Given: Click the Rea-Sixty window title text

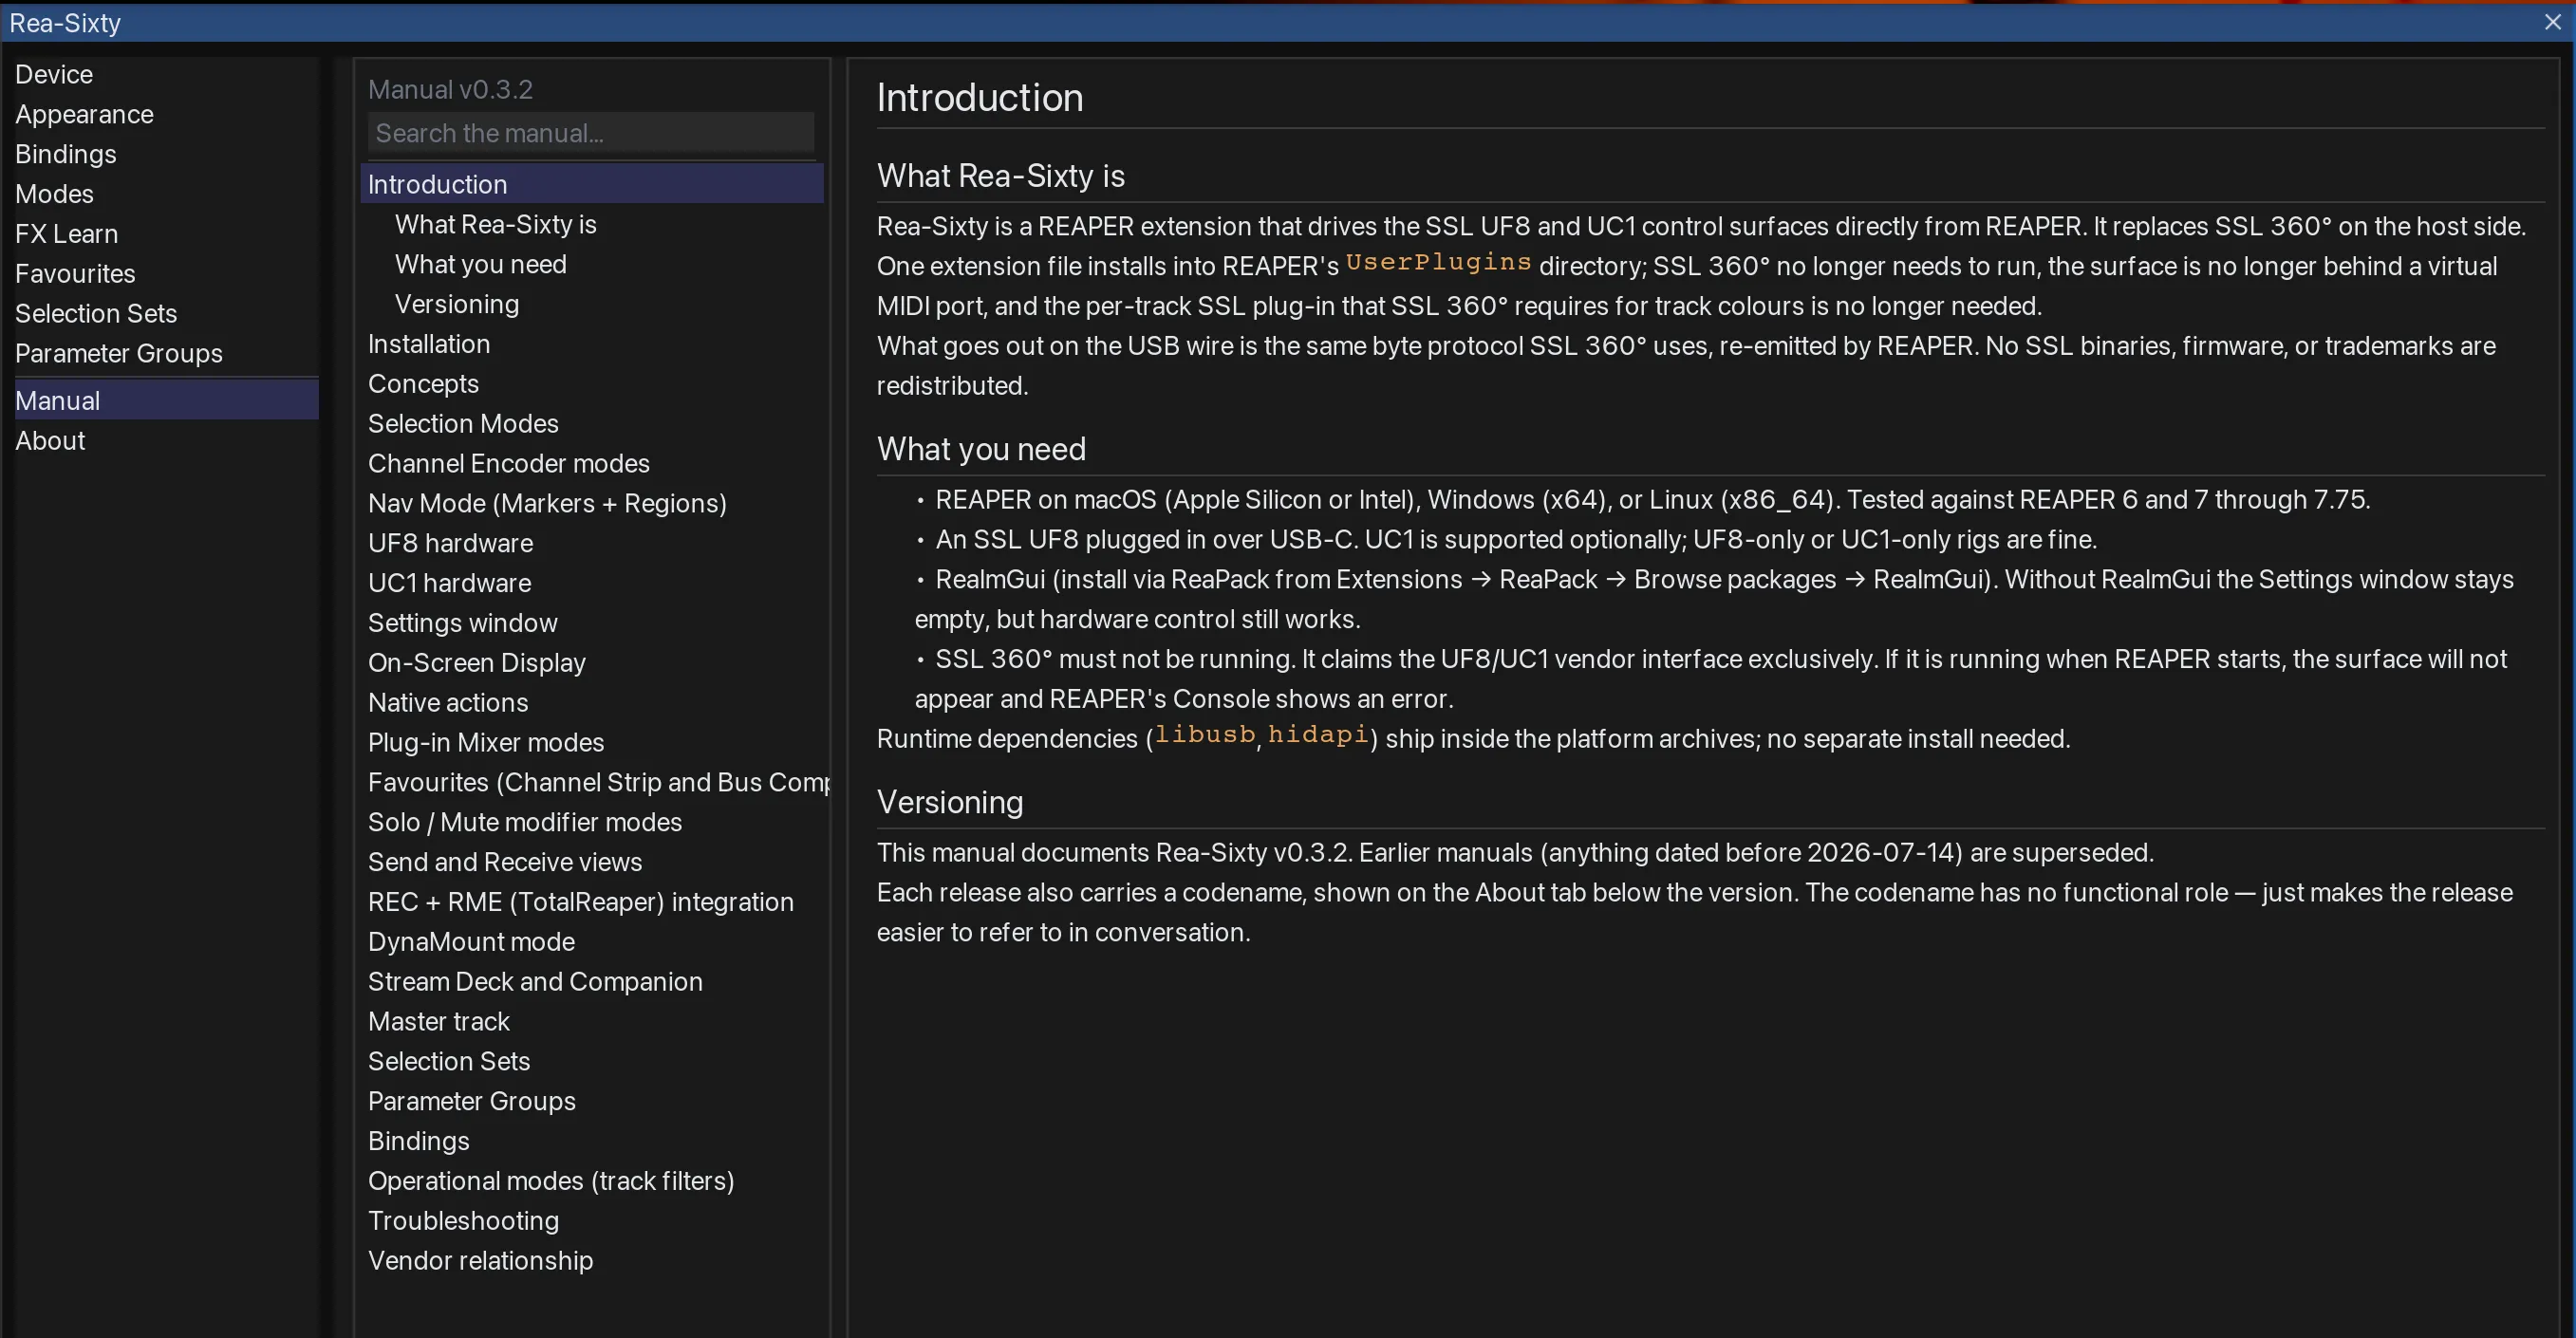Looking at the screenshot, I should 65,22.
